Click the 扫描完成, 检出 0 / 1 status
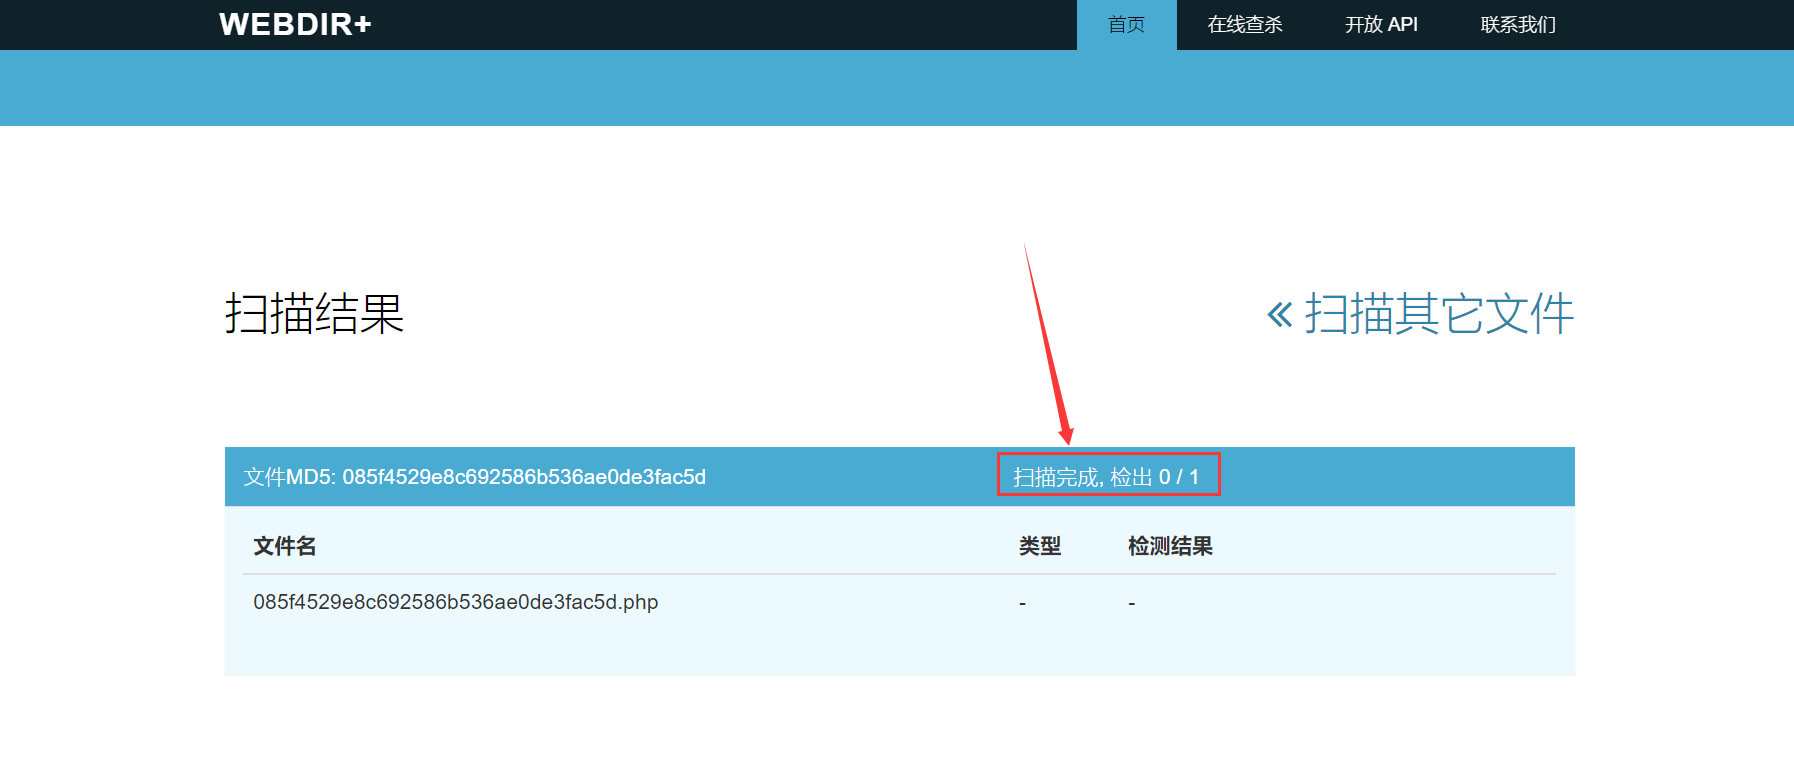 tap(1106, 477)
